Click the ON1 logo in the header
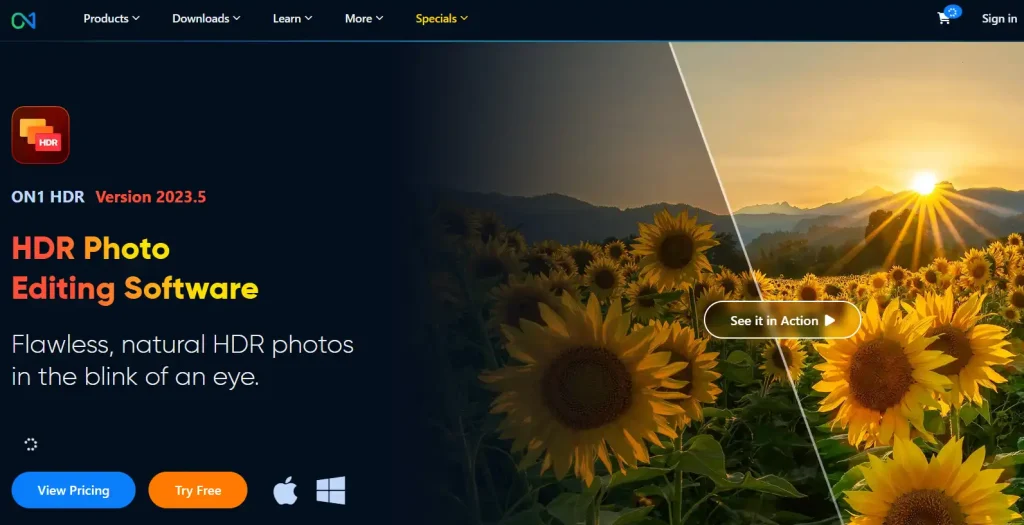This screenshot has width=1024, height=525. click(24, 20)
